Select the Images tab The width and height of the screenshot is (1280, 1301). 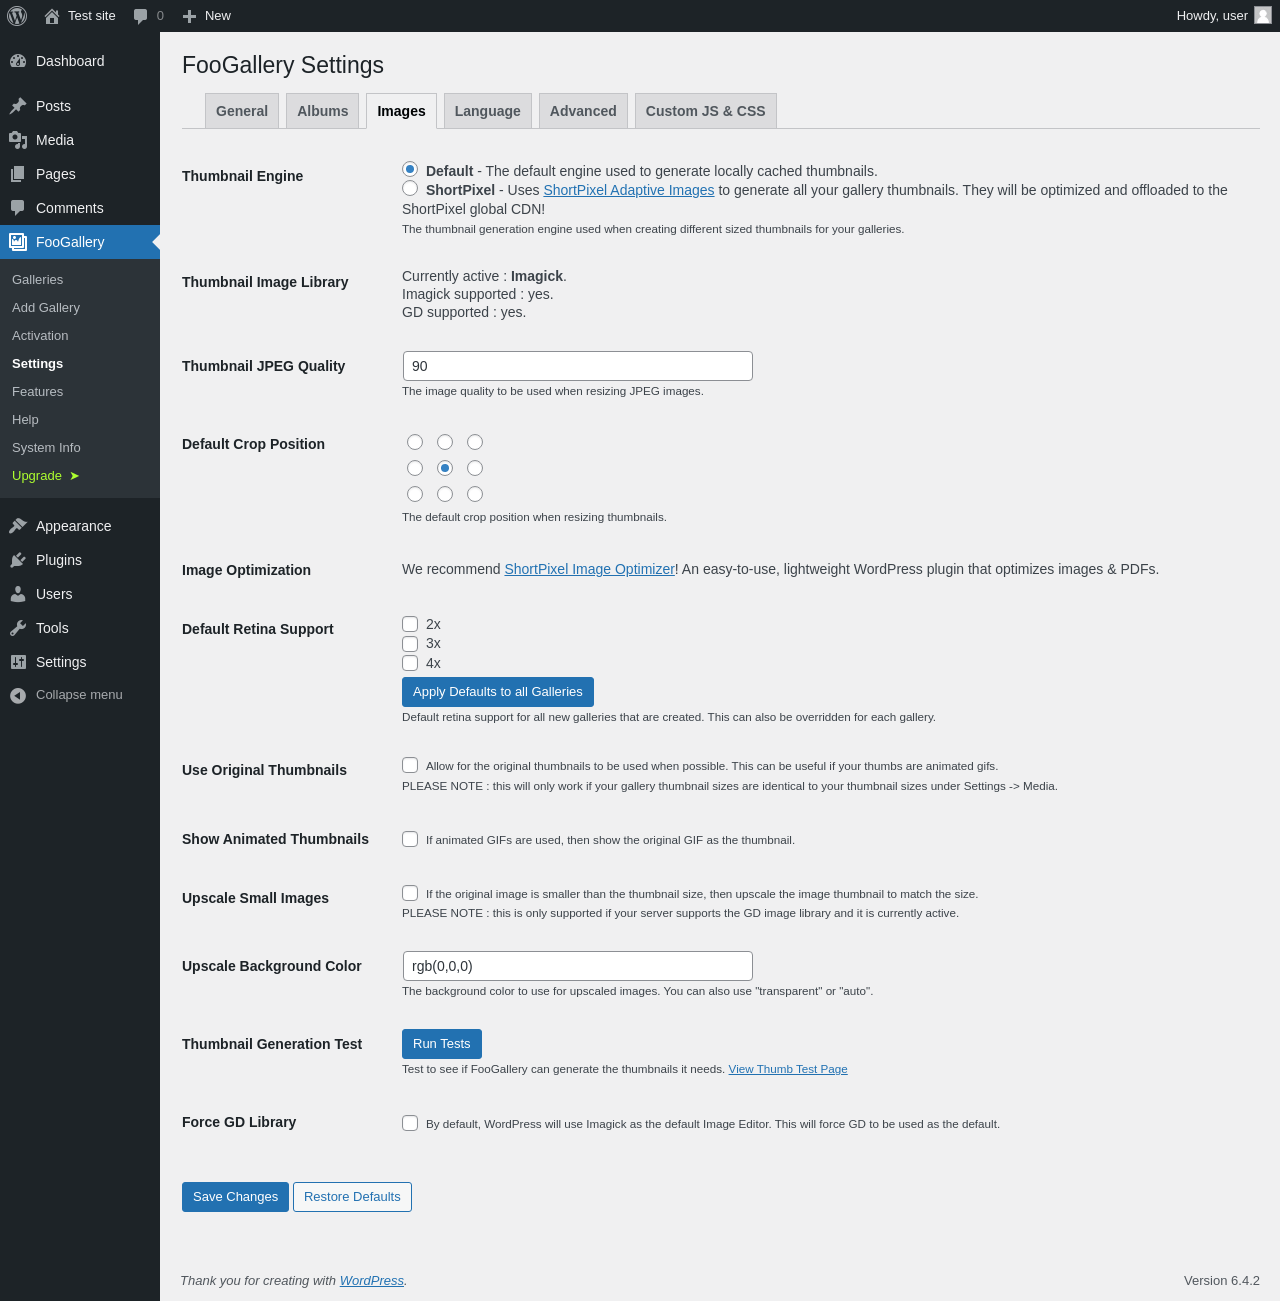401,111
